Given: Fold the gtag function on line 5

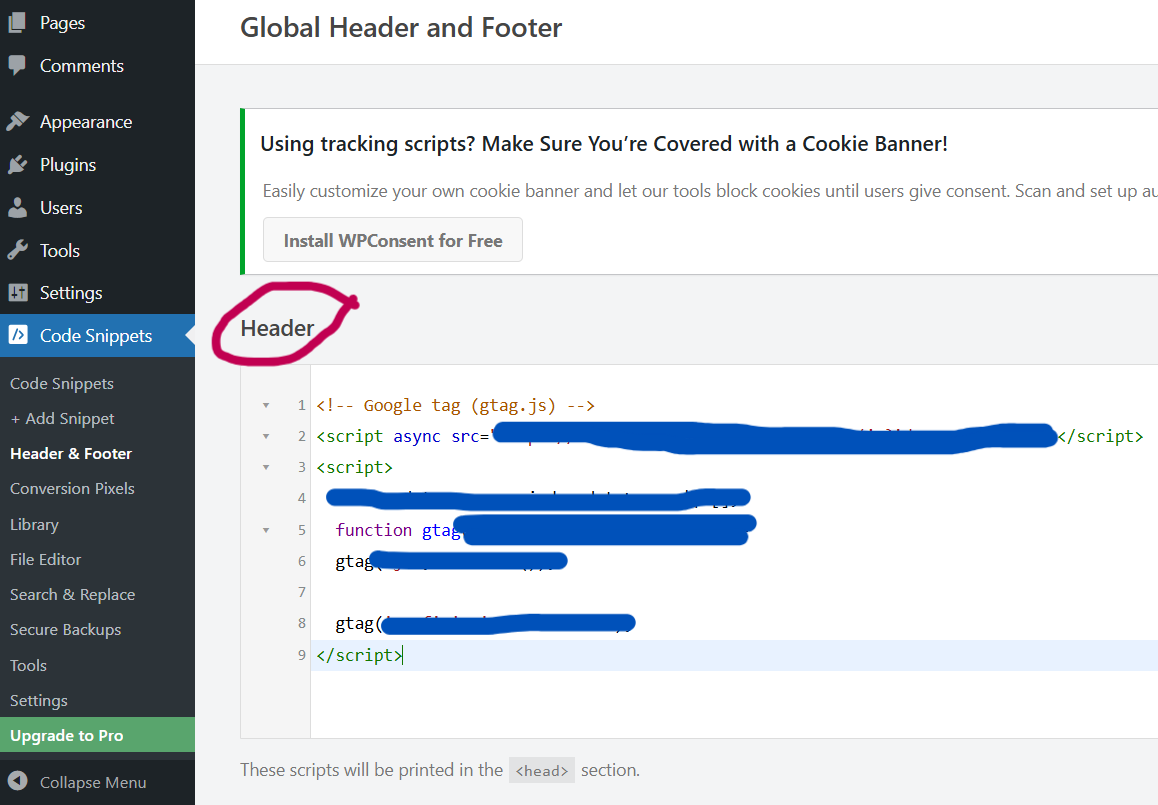Looking at the screenshot, I should point(266,529).
